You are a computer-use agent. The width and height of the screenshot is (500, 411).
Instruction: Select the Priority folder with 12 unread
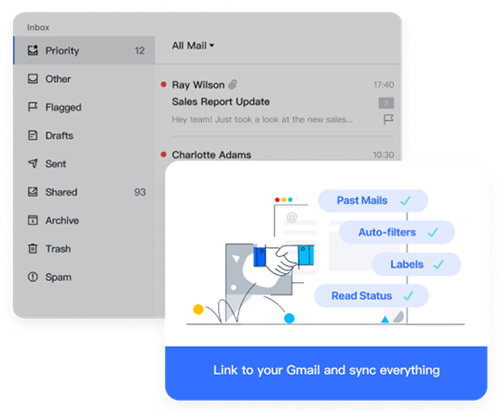tap(84, 50)
